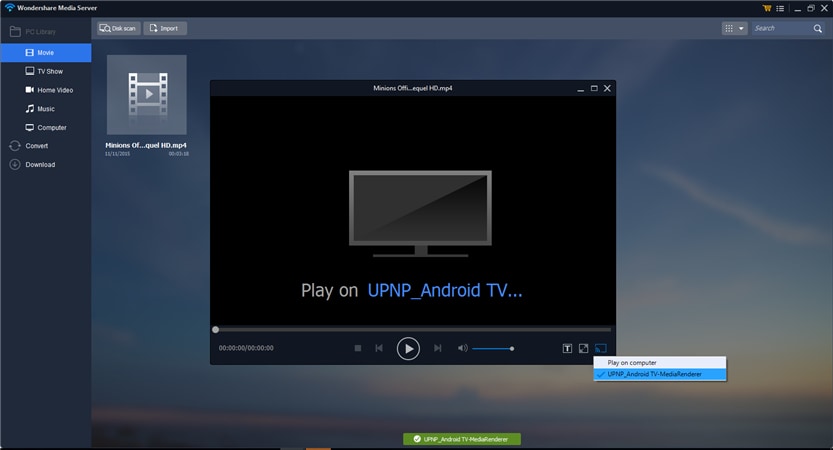Close the video player window
This screenshot has height=450, width=833.
(607, 88)
